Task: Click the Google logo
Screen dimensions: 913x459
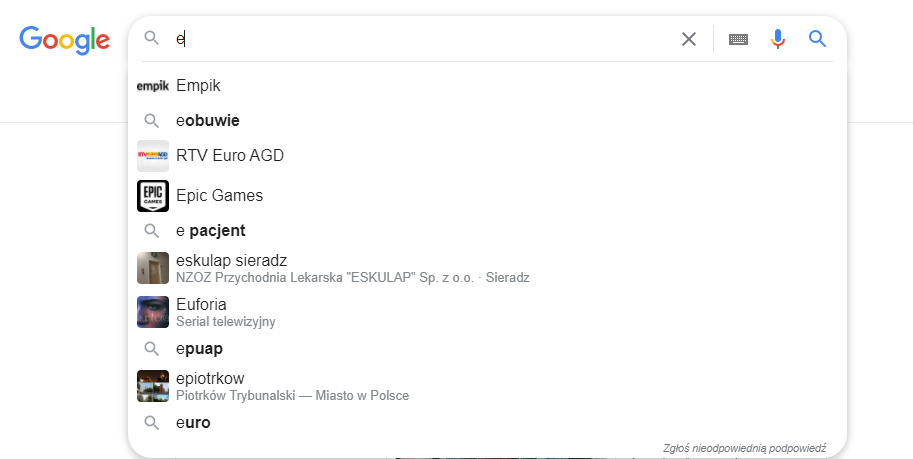Action: click(x=64, y=39)
